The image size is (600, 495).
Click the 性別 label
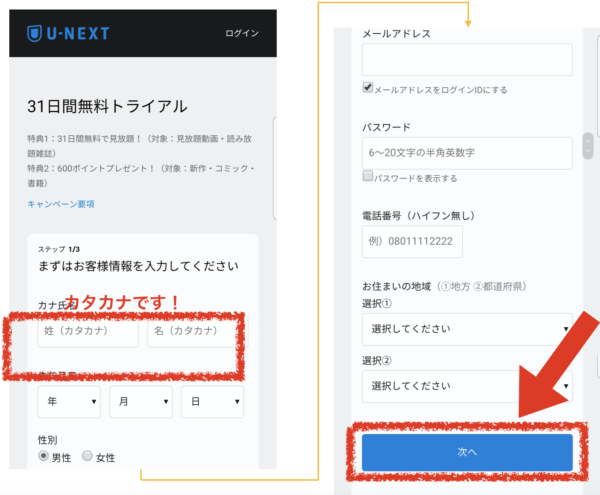47,440
